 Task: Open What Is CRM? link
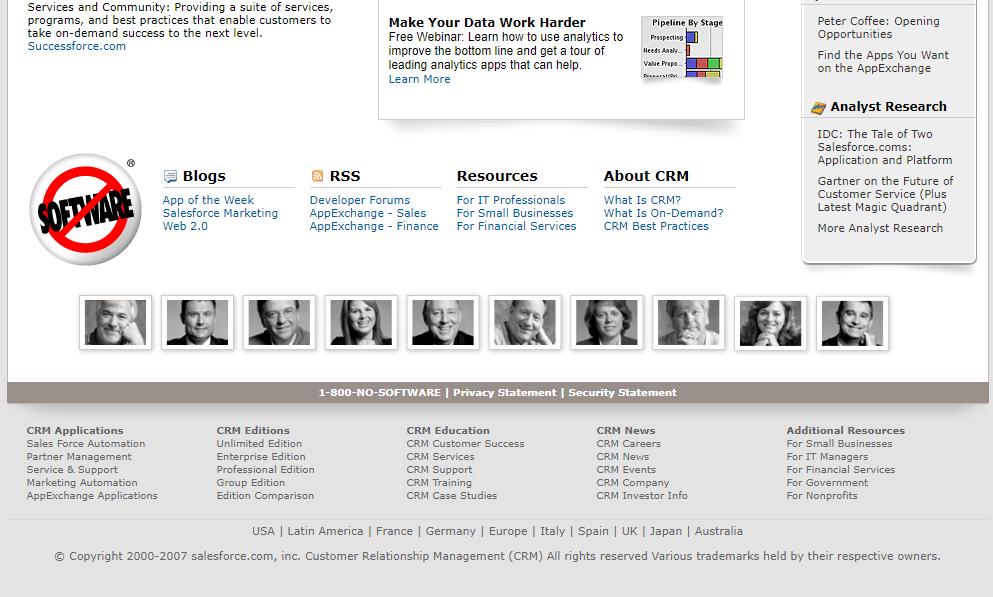click(642, 200)
